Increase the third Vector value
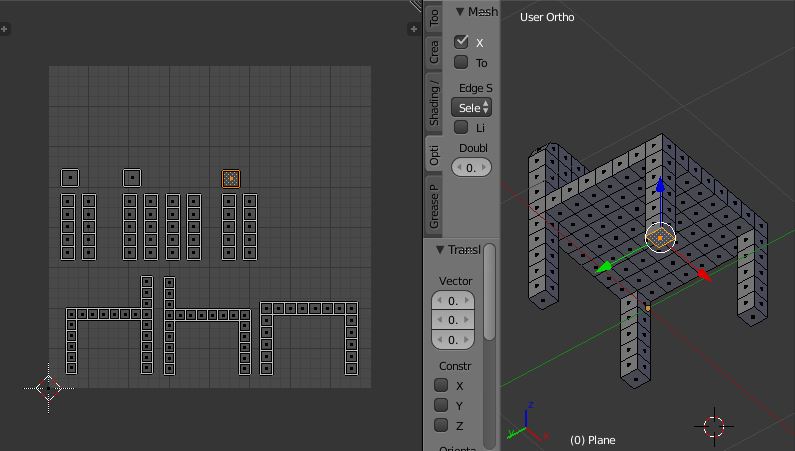This screenshot has width=795, height=451. [467, 340]
